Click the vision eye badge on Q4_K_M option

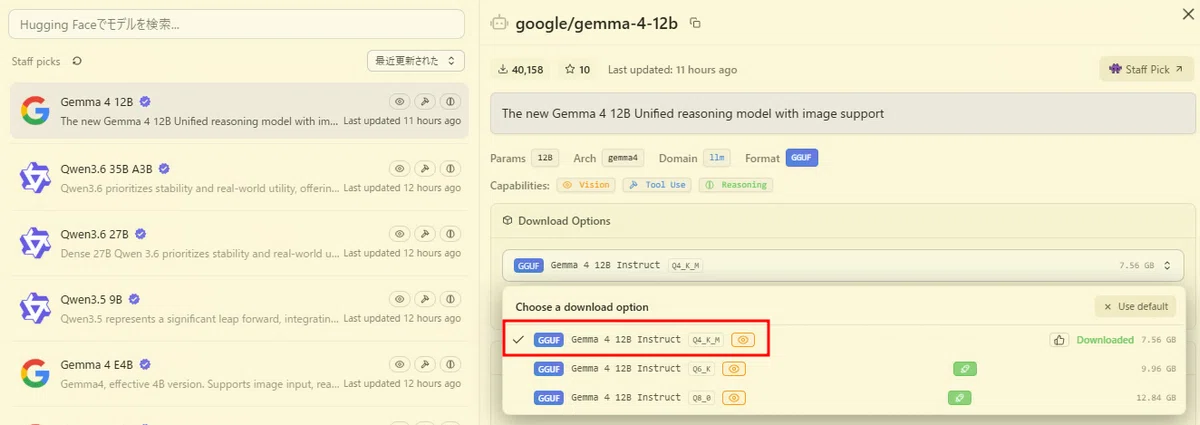tap(741, 340)
